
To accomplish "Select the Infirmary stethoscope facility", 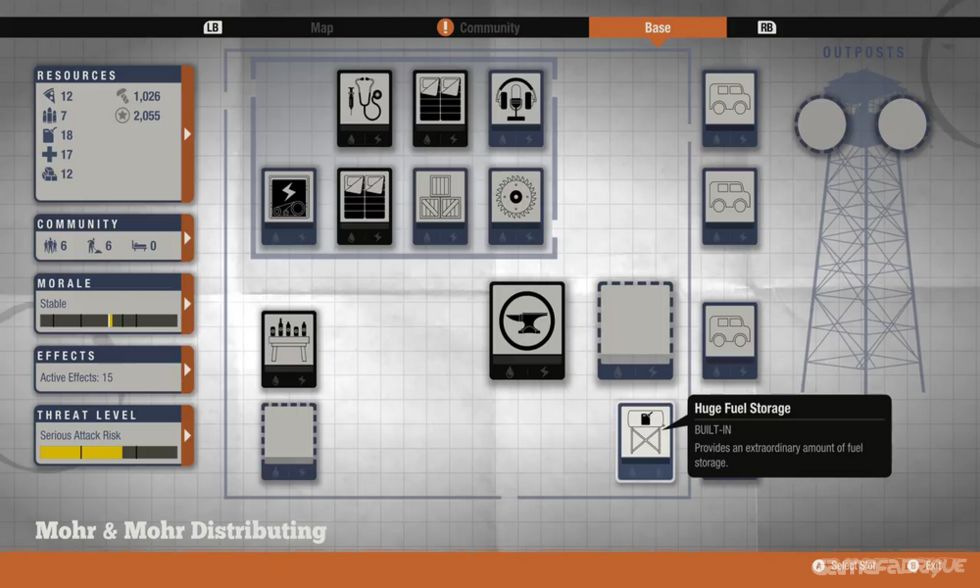I will coord(364,109).
